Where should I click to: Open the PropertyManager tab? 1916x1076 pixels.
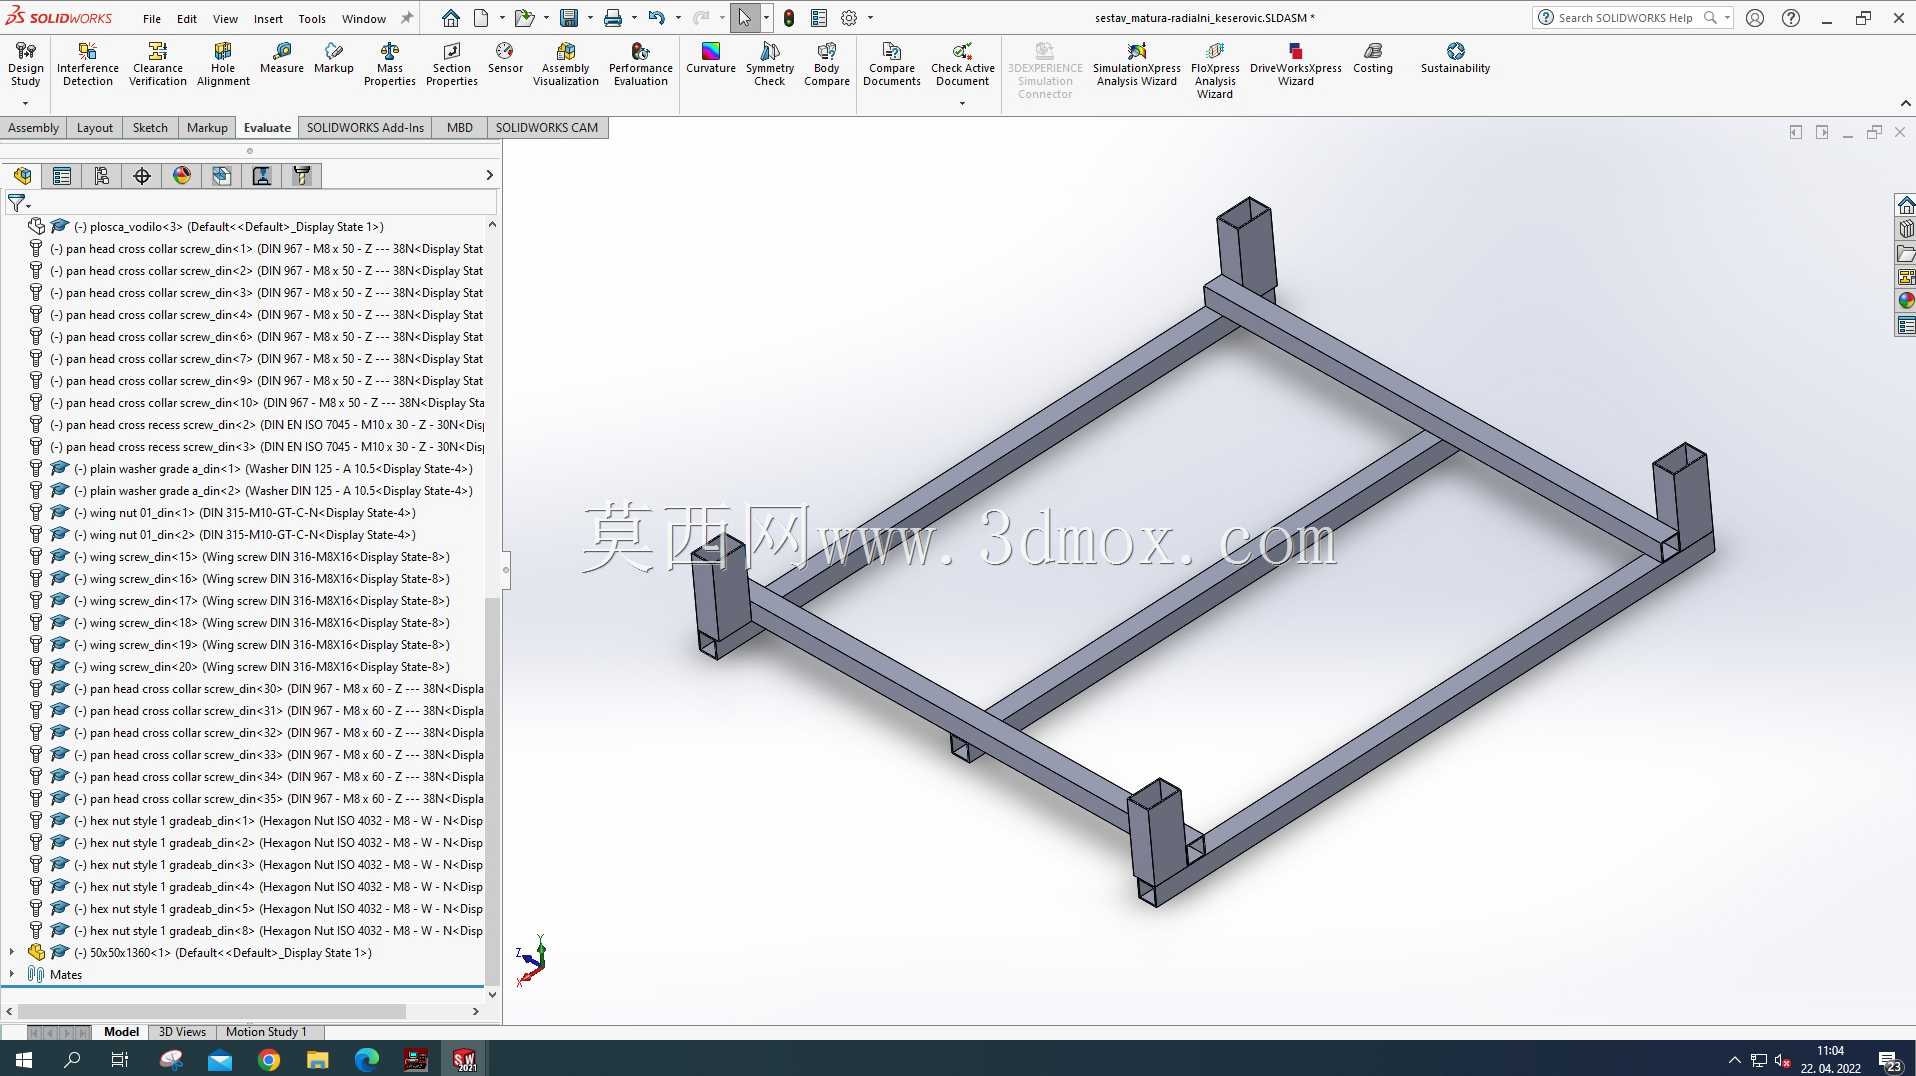point(62,176)
